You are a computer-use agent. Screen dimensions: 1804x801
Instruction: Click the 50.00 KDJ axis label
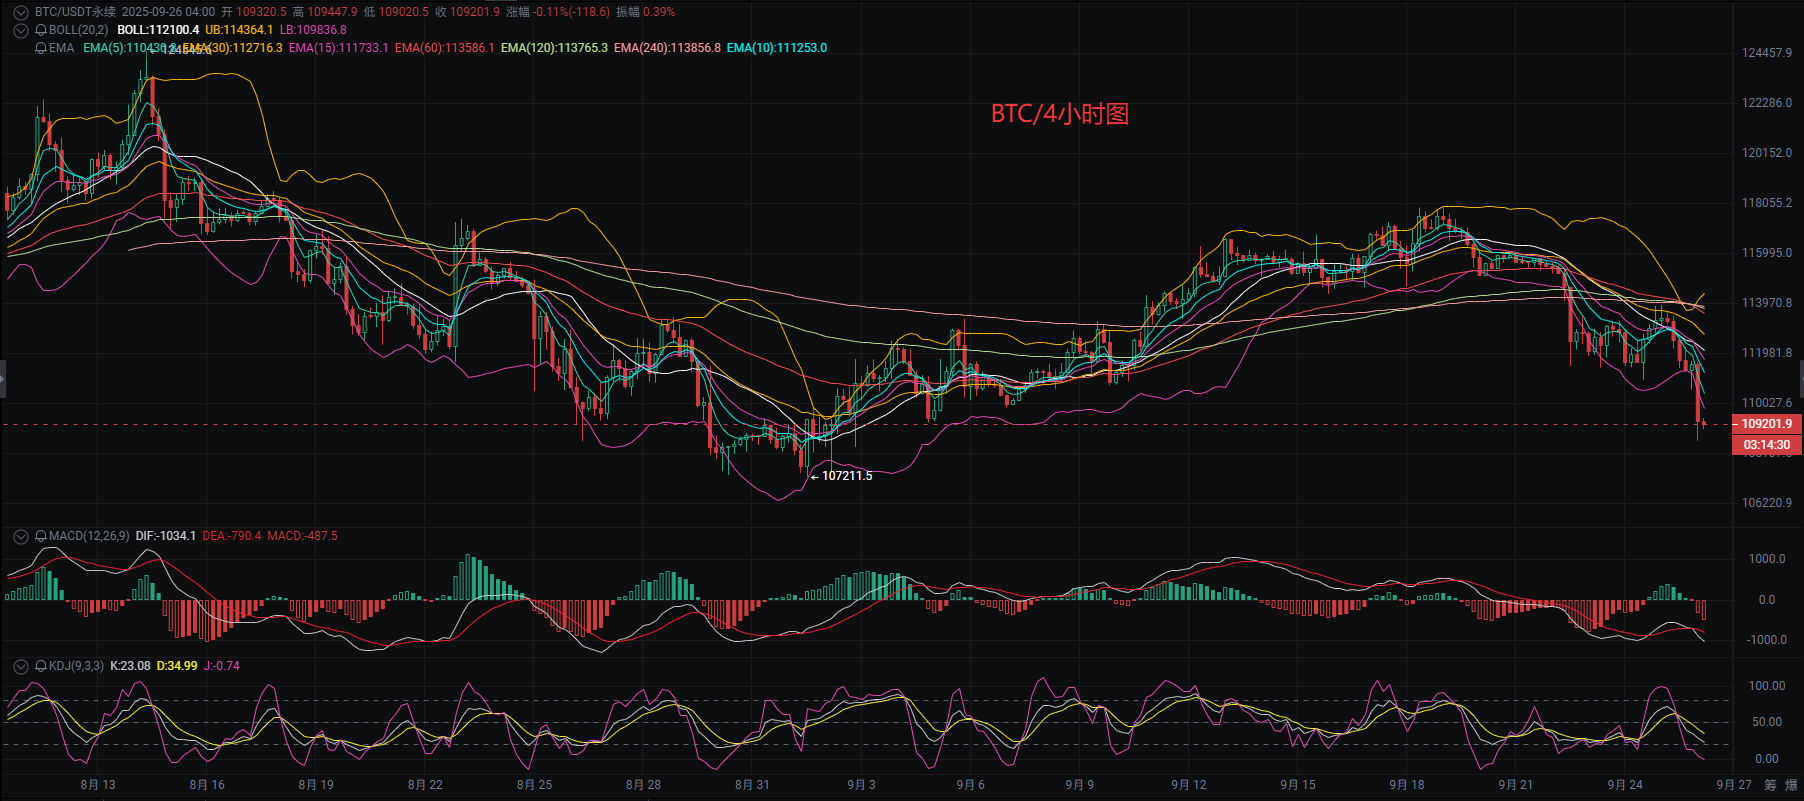point(1767,722)
